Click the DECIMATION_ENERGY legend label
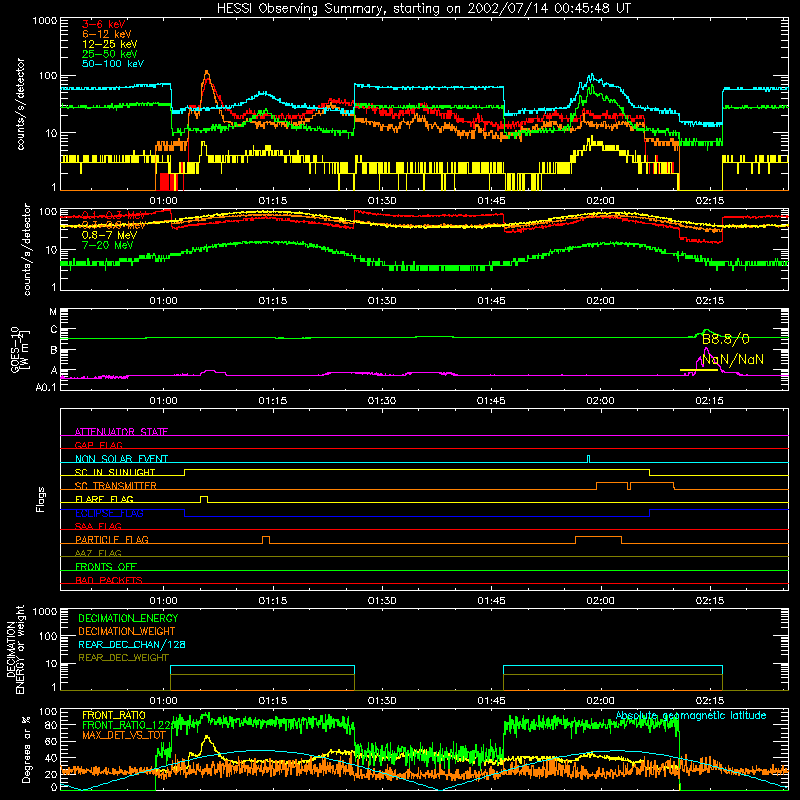The width and height of the screenshot is (800, 800). [128, 618]
